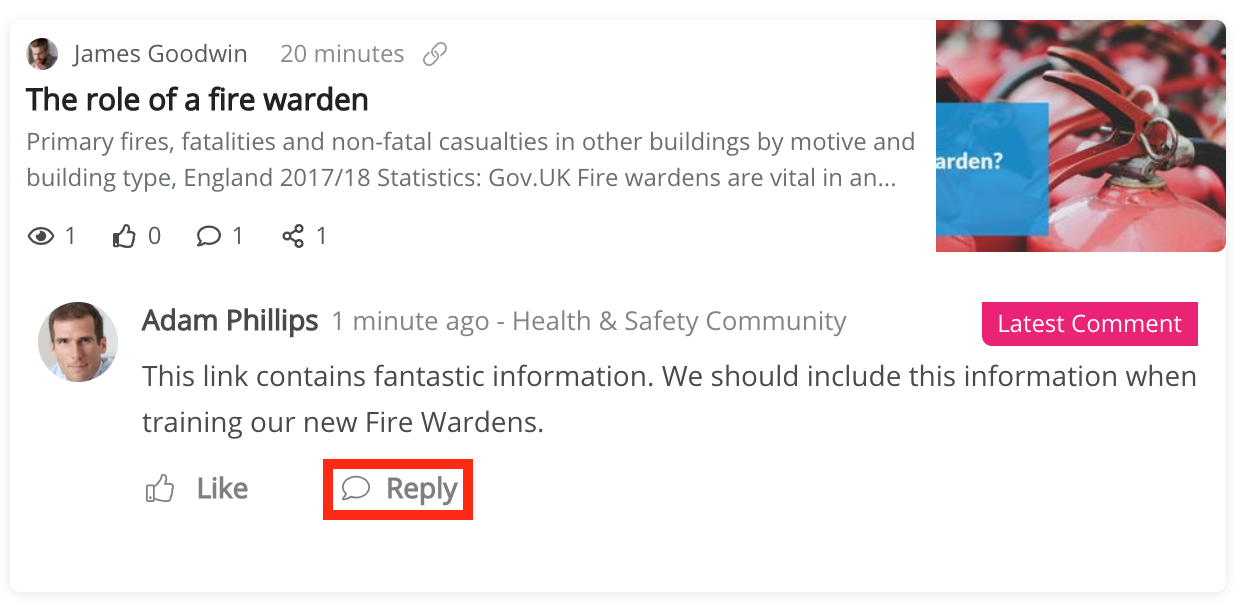Viewport: 1244px width, 612px height.
Task: Click the Latest Comment badge
Action: coord(1089,324)
